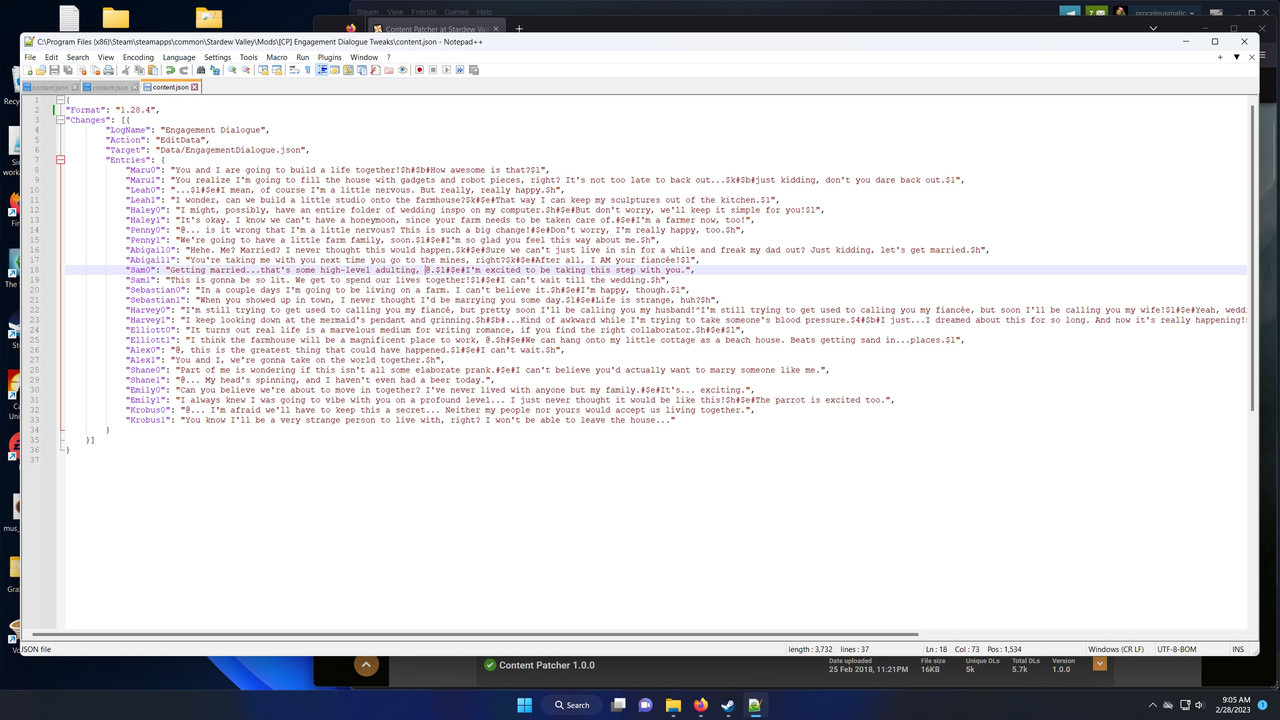Toggle show all characters
Screen dimensions: 1280x720
tap(308, 70)
